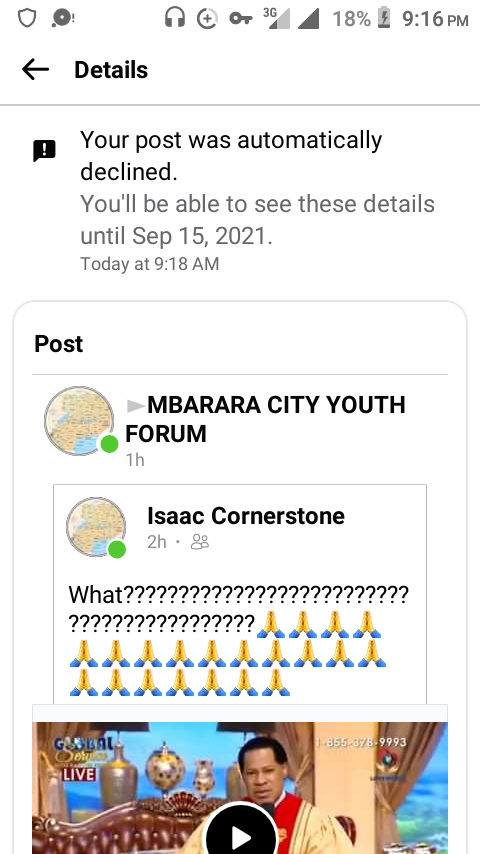Tap the 2h shared post timestamp
The width and height of the screenshot is (480, 854).
click(x=157, y=542)
